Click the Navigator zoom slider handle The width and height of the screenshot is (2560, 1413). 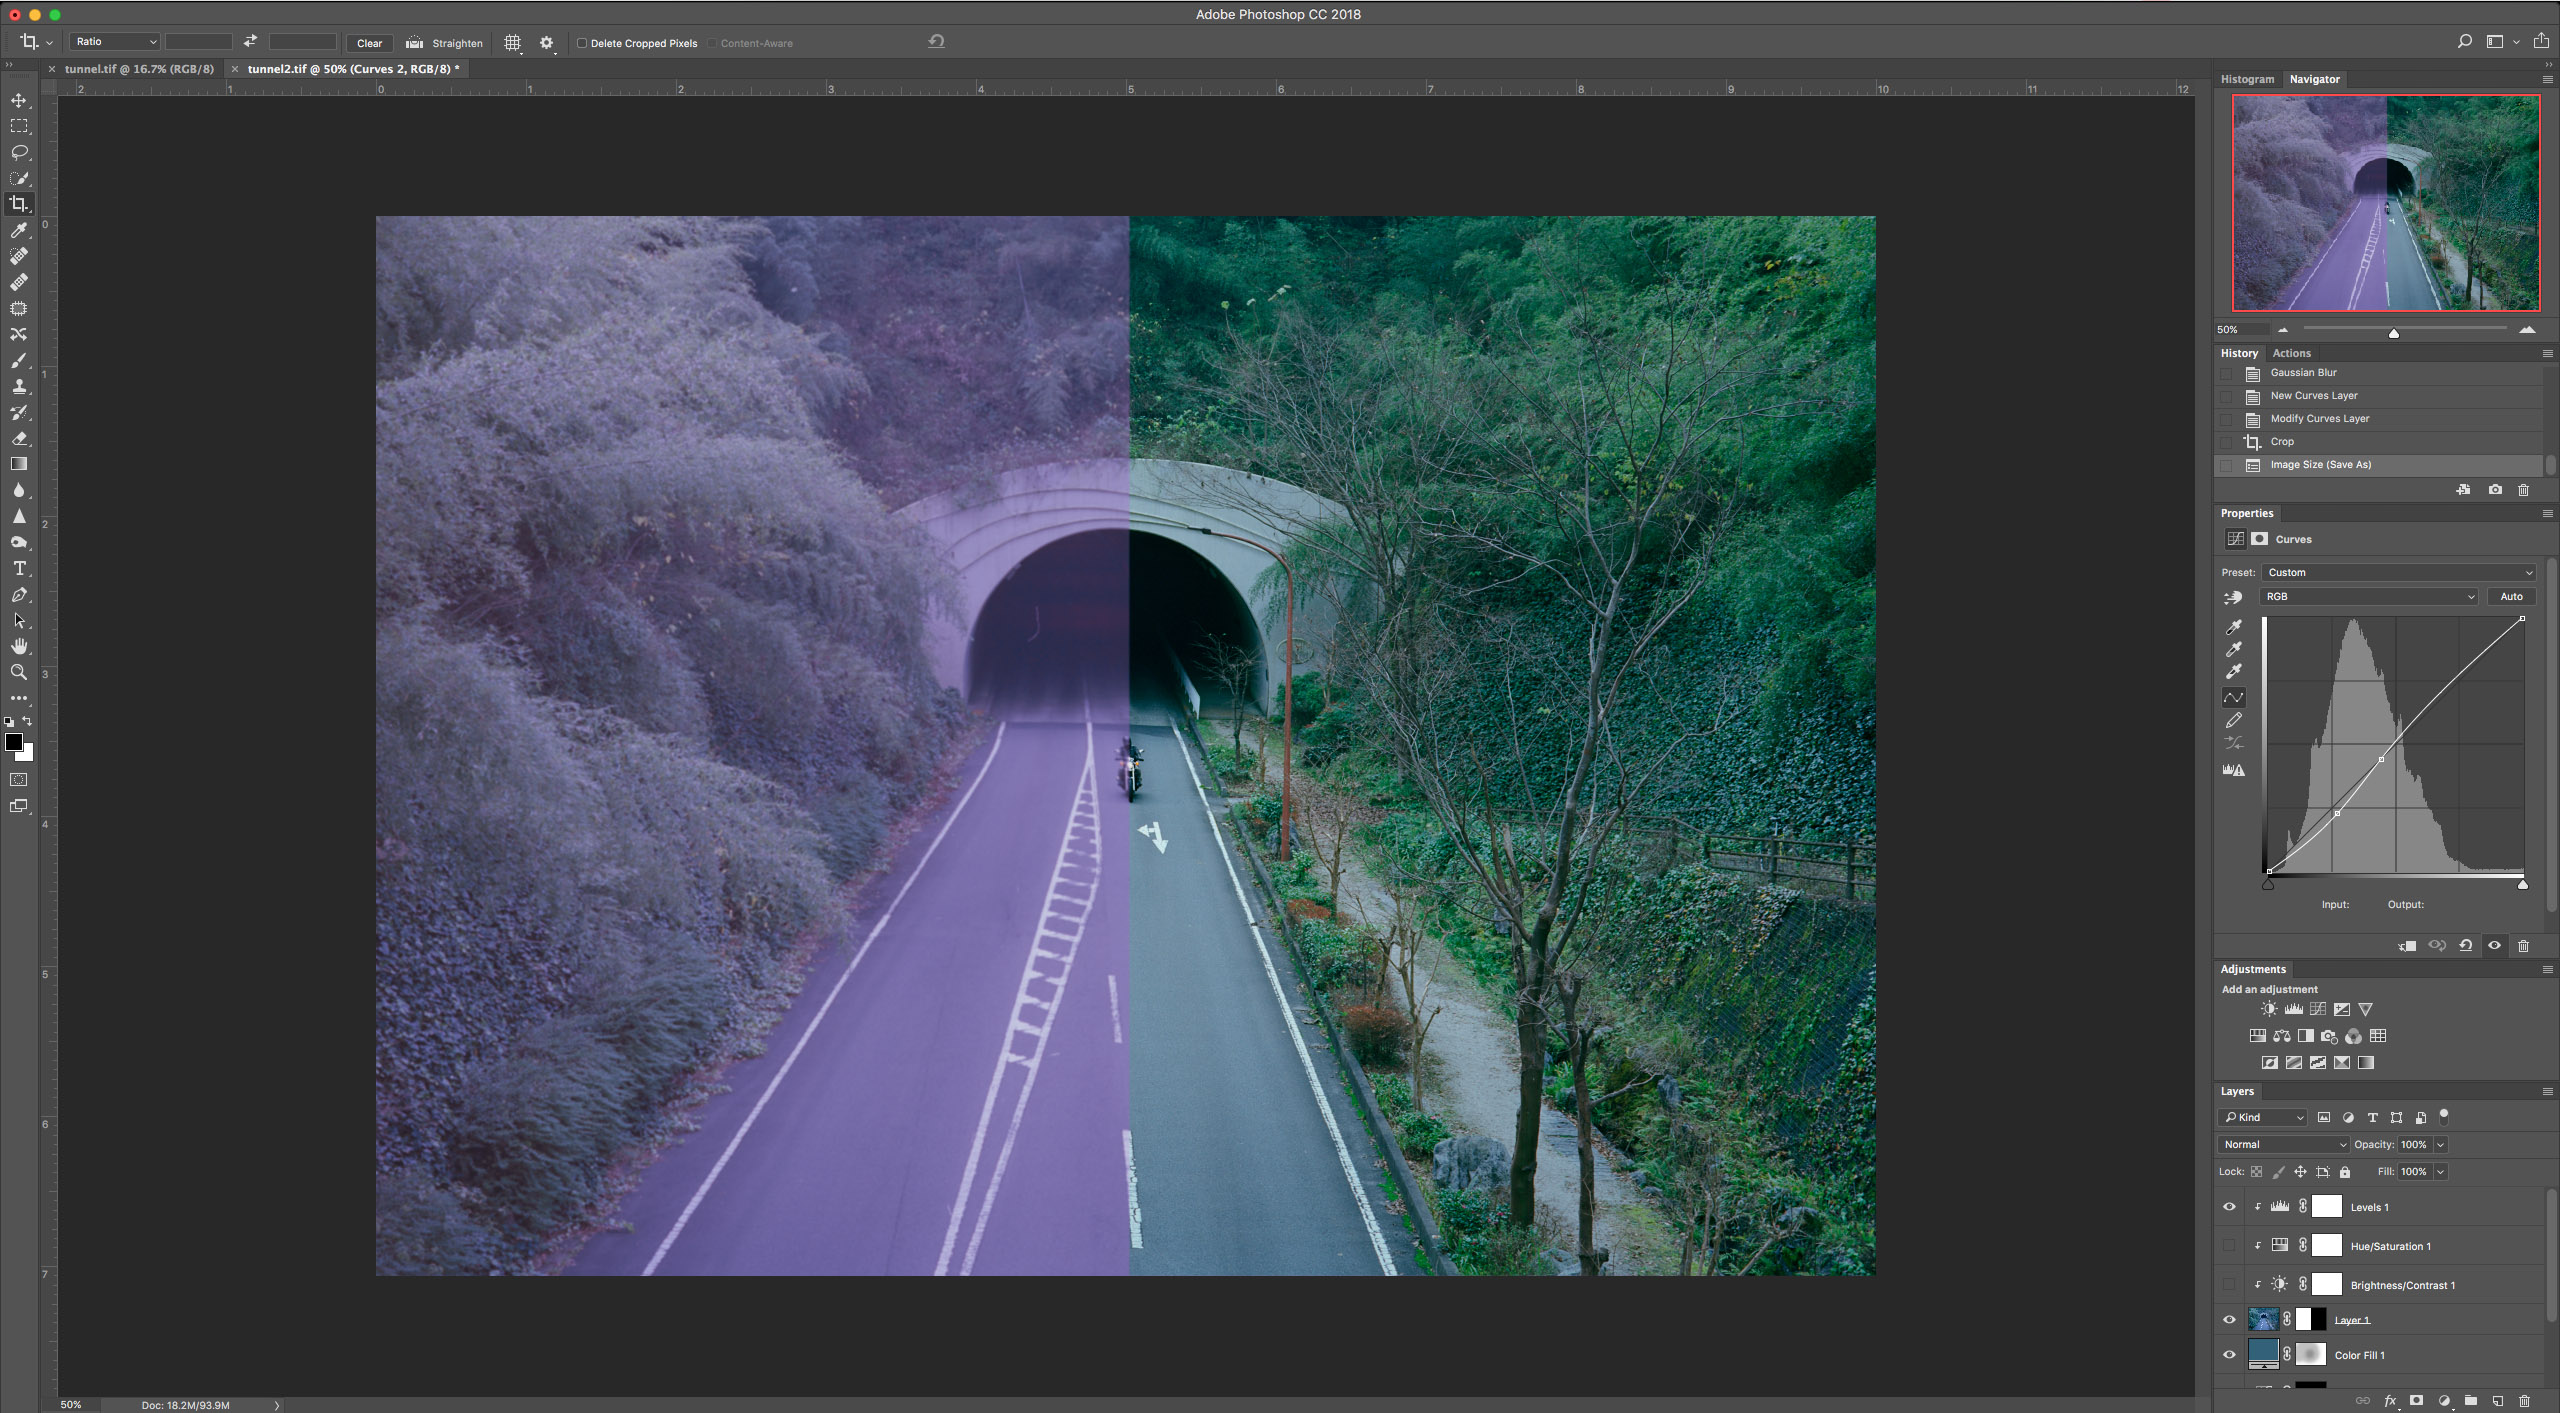pos(2394,333)
